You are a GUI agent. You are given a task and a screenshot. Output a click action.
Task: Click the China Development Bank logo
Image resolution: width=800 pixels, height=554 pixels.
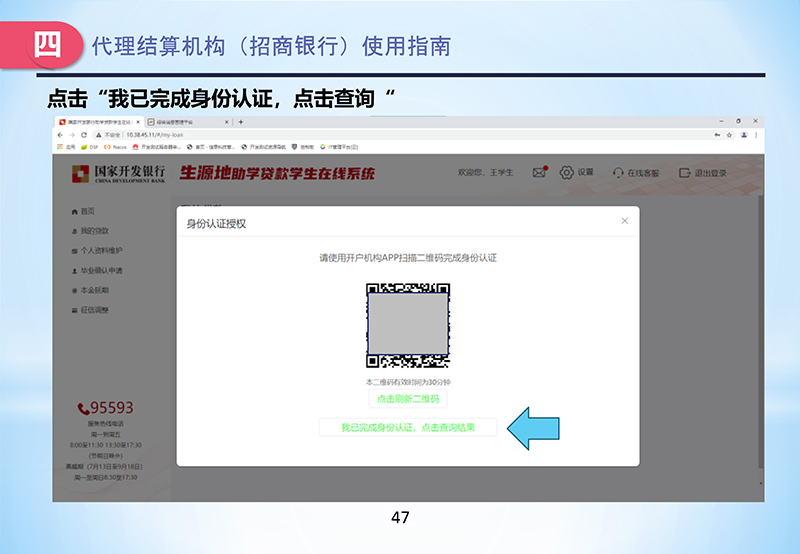tap(118, 173)
